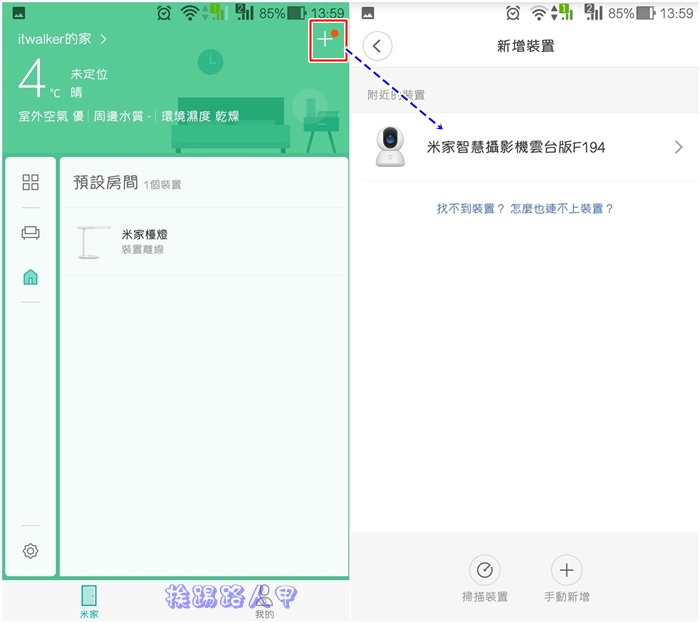Image resolution: width=700 pixels, height=623 pixels.
Task: Tap the large 4°C temperature reading
Action: pyautogui.click(x=38, y=79)
